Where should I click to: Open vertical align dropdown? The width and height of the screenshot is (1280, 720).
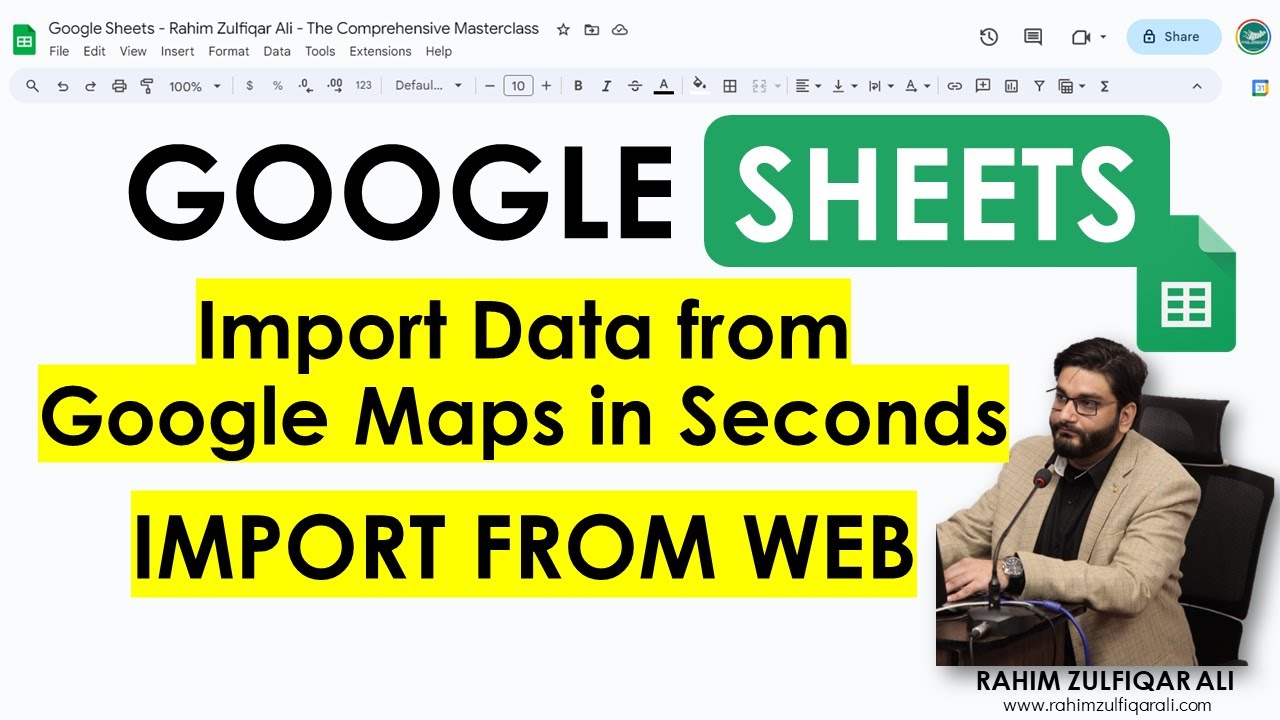point(845,86)
